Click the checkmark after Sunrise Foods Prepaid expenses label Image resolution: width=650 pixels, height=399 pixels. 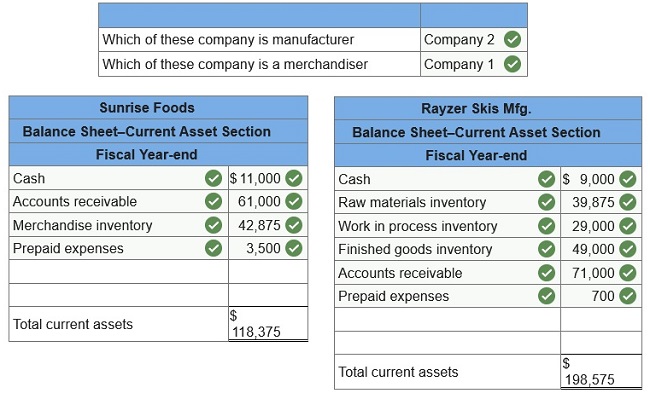213,248
